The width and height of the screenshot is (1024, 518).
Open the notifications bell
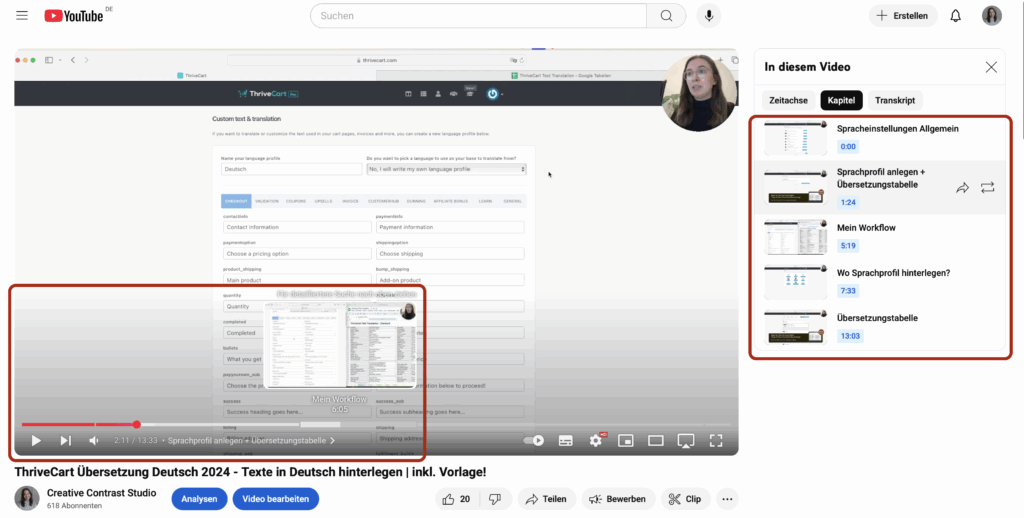click(955, 16)
